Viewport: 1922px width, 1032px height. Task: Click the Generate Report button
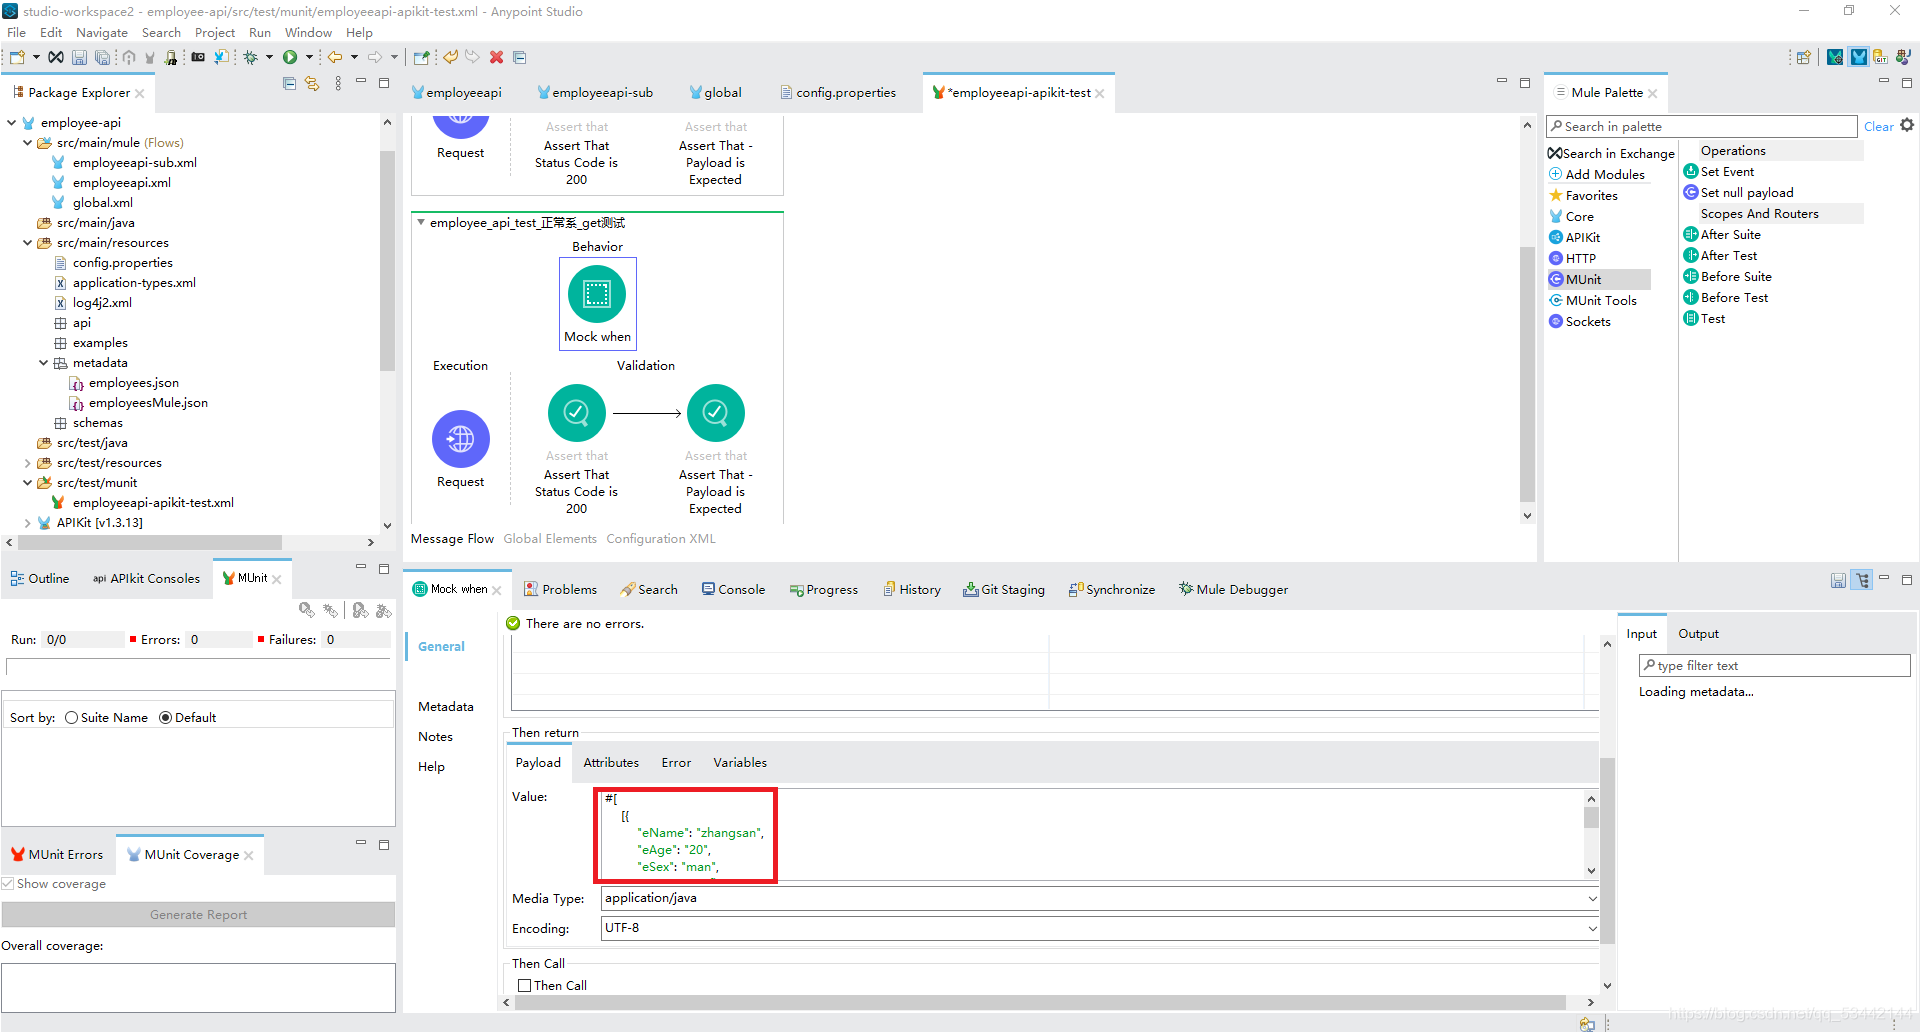click(198, 915)
